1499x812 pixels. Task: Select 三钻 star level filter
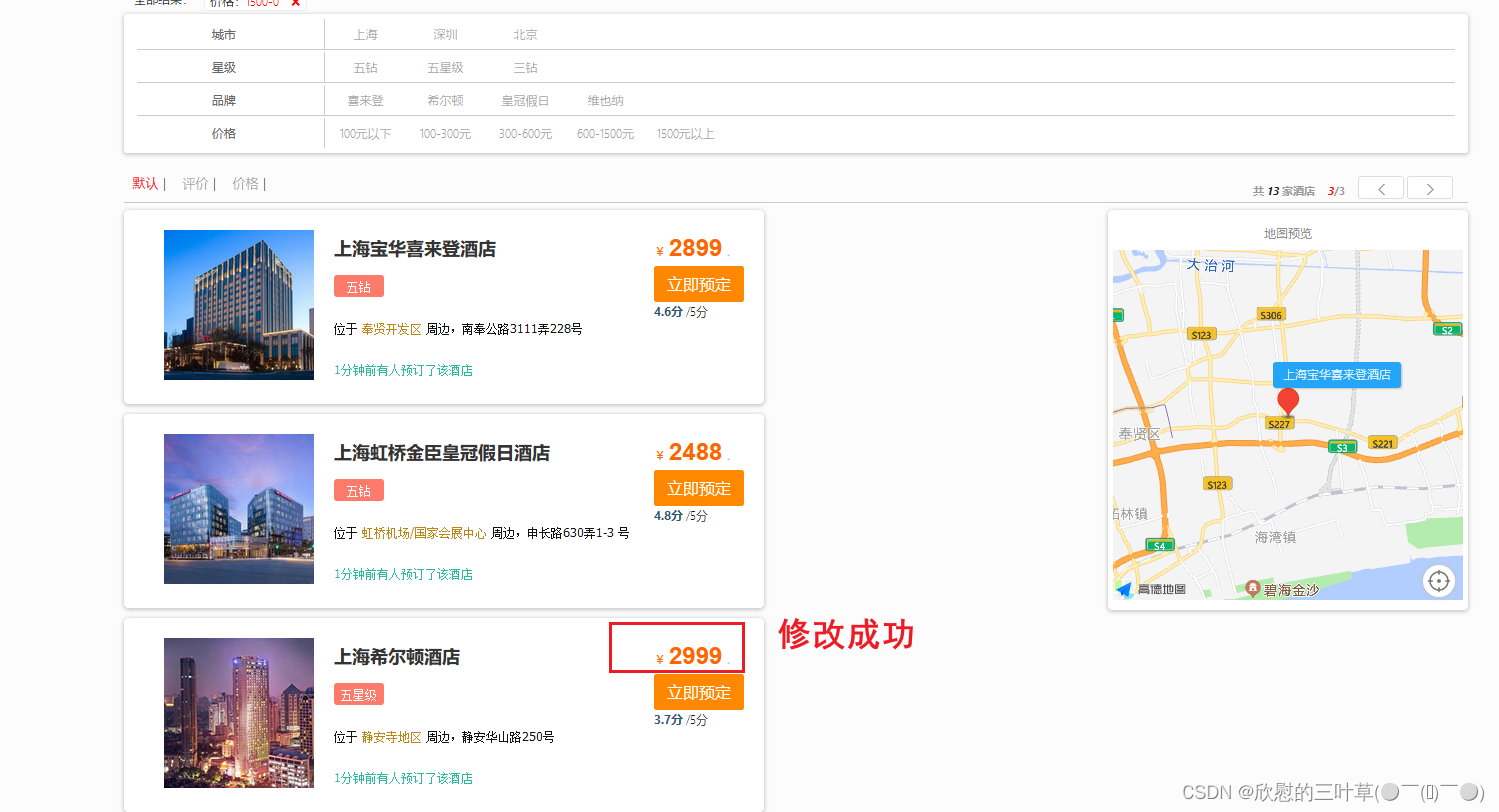(x=526, y=68)
